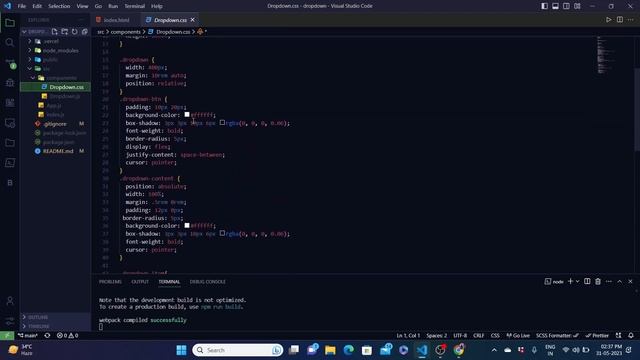Screen dimensions: 640x360
Task: Toggle secondary side bar in title bar
Action: [567, 6]
